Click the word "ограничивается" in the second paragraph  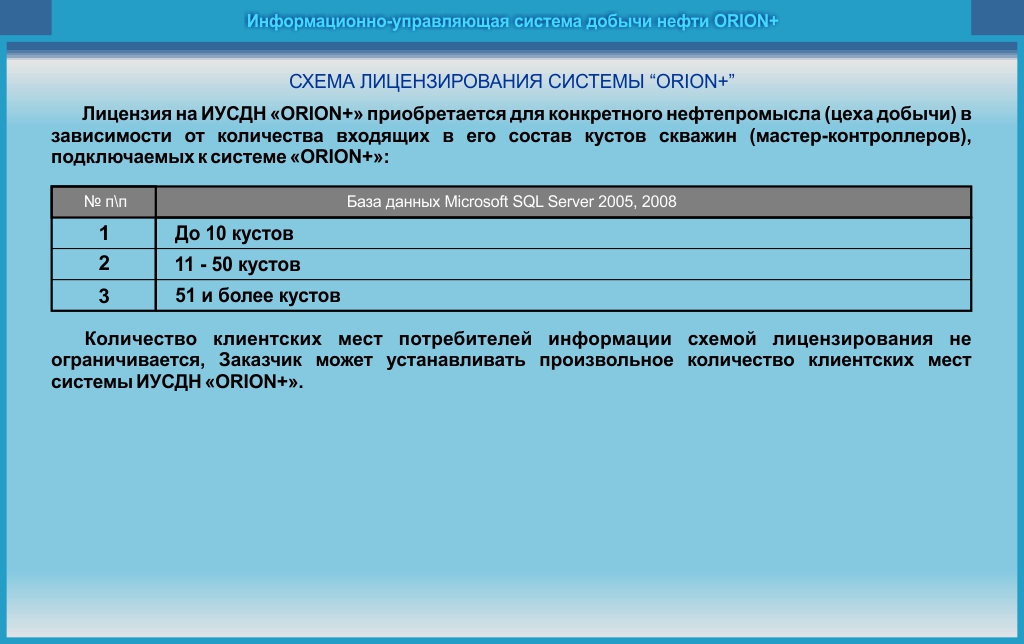click(x=125, y=361)
